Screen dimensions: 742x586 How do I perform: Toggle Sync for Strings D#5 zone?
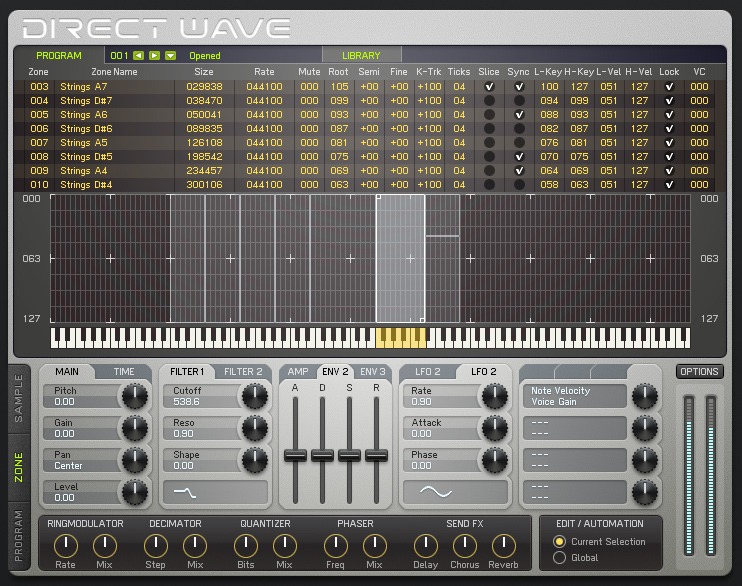[519, 156]
